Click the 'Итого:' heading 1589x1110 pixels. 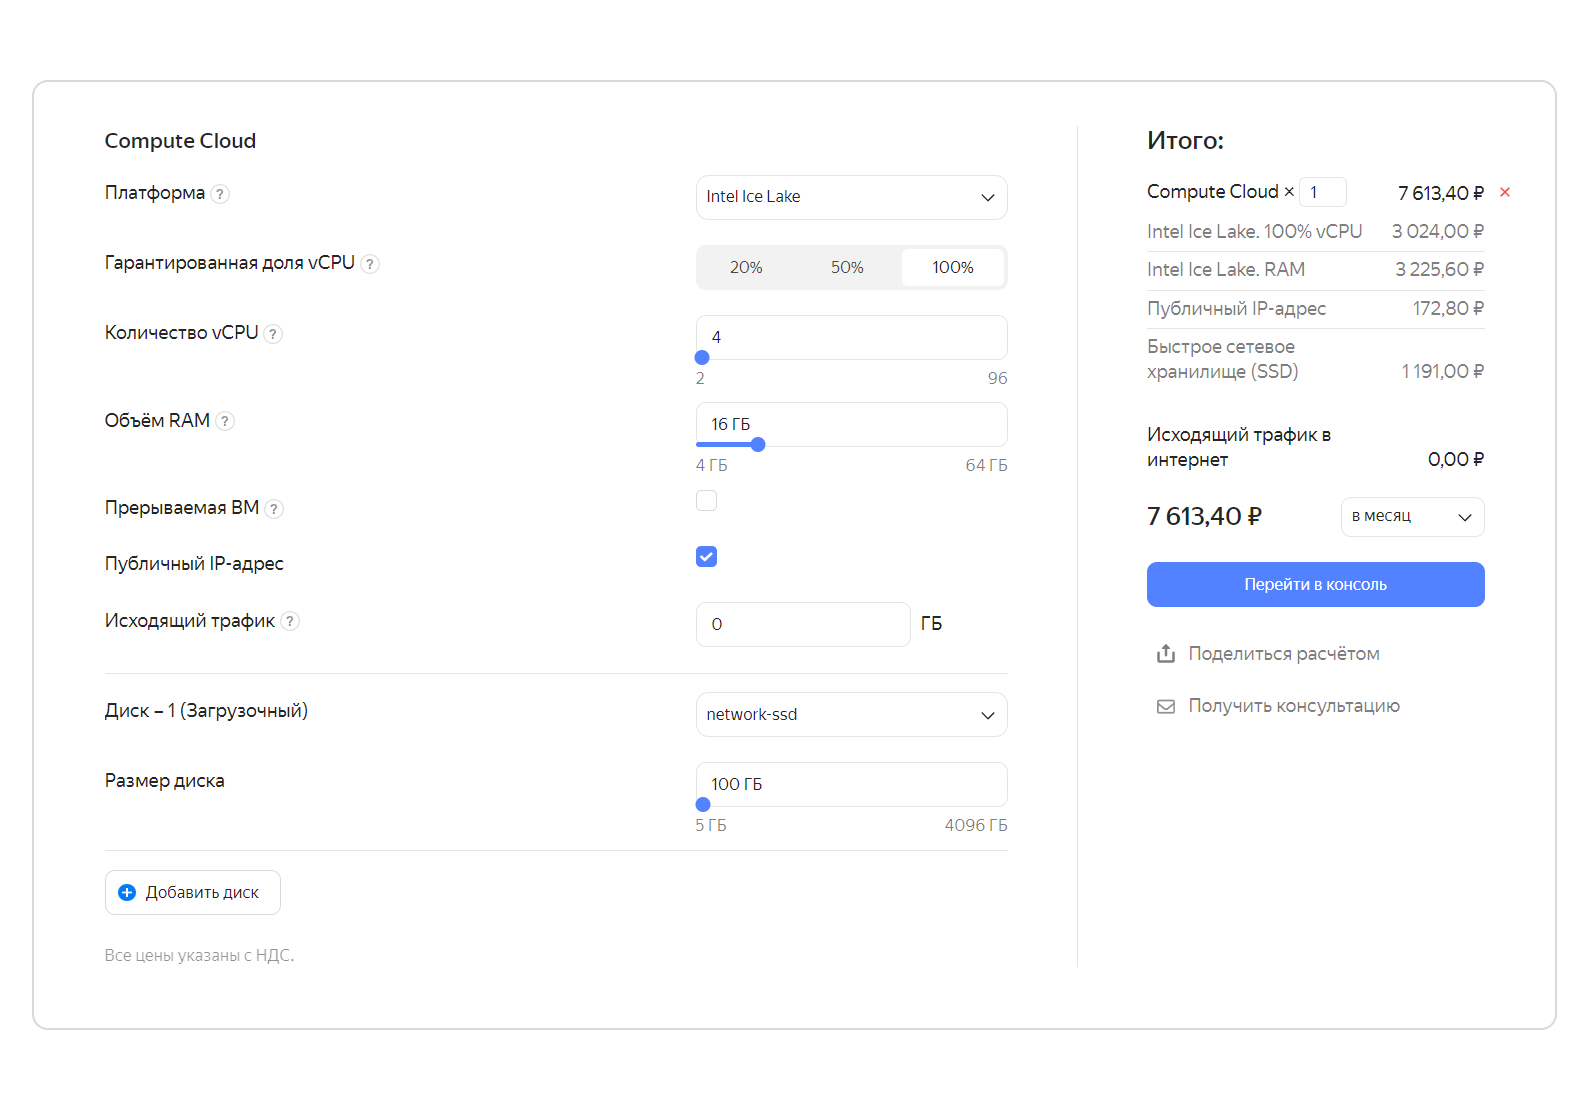click(1186, 141)
